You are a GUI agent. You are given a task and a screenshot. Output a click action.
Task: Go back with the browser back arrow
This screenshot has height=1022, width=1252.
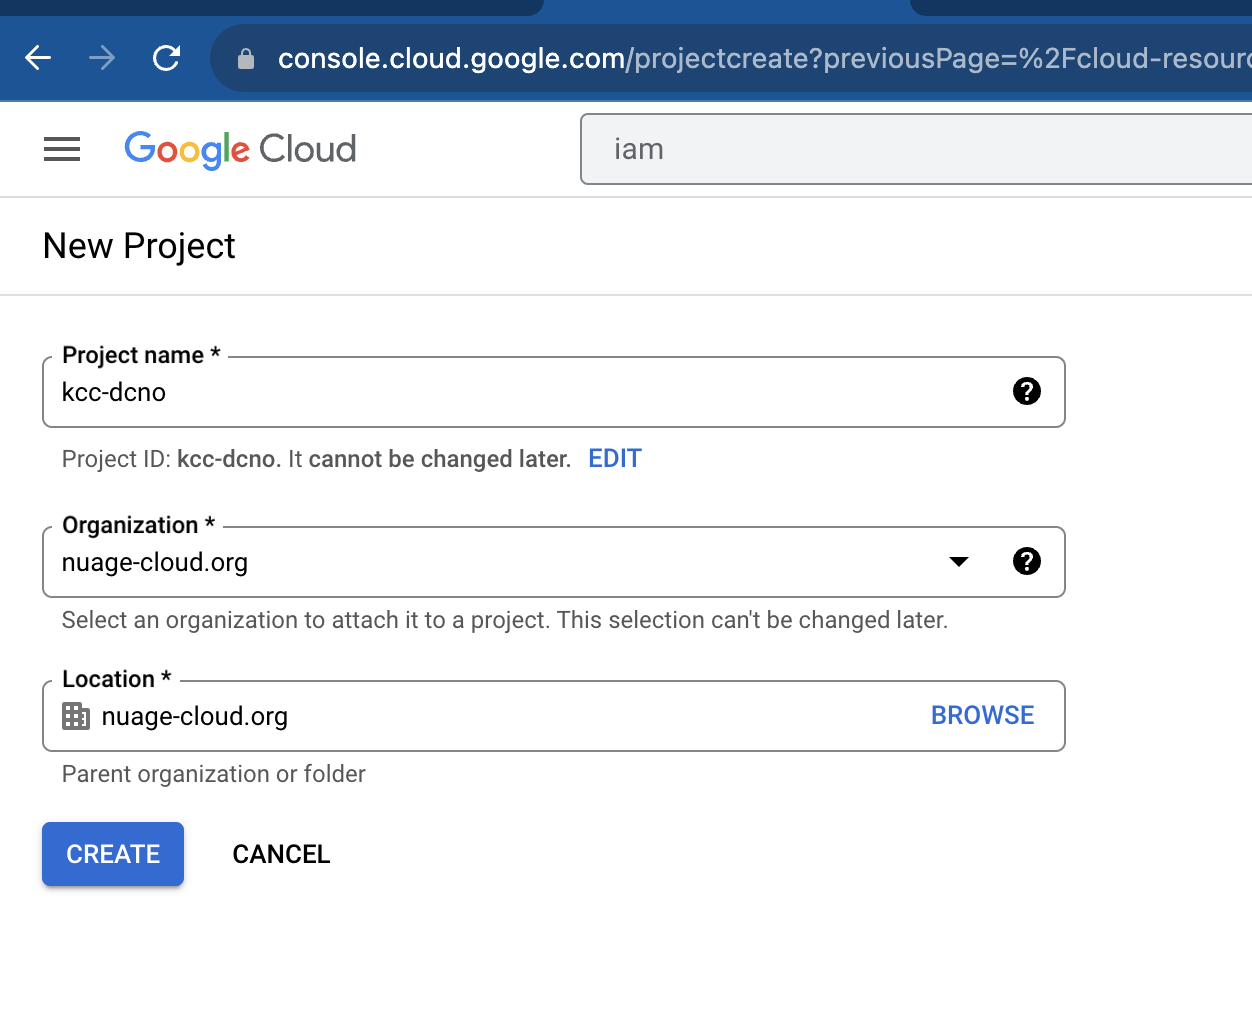38,58
